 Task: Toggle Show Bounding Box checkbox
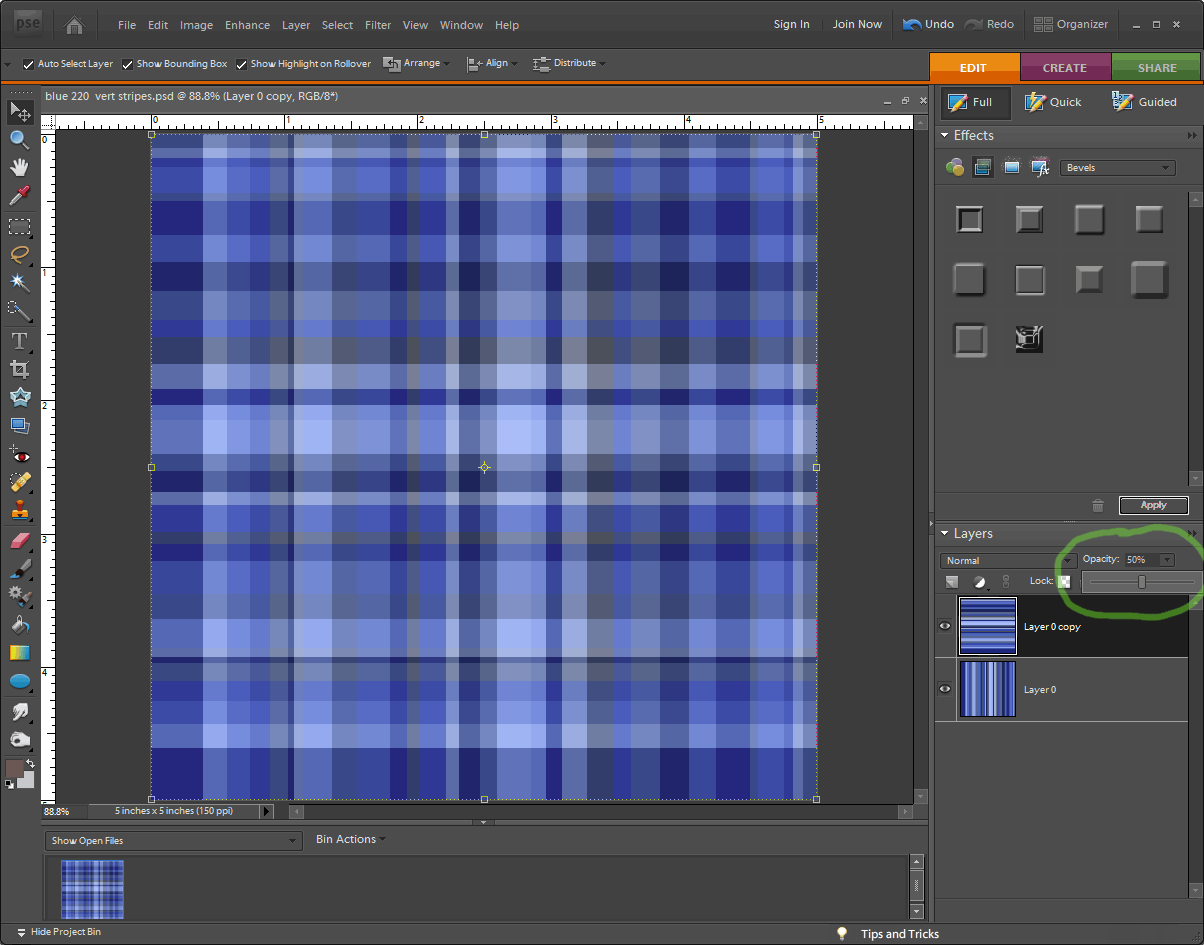pos(127,64)
